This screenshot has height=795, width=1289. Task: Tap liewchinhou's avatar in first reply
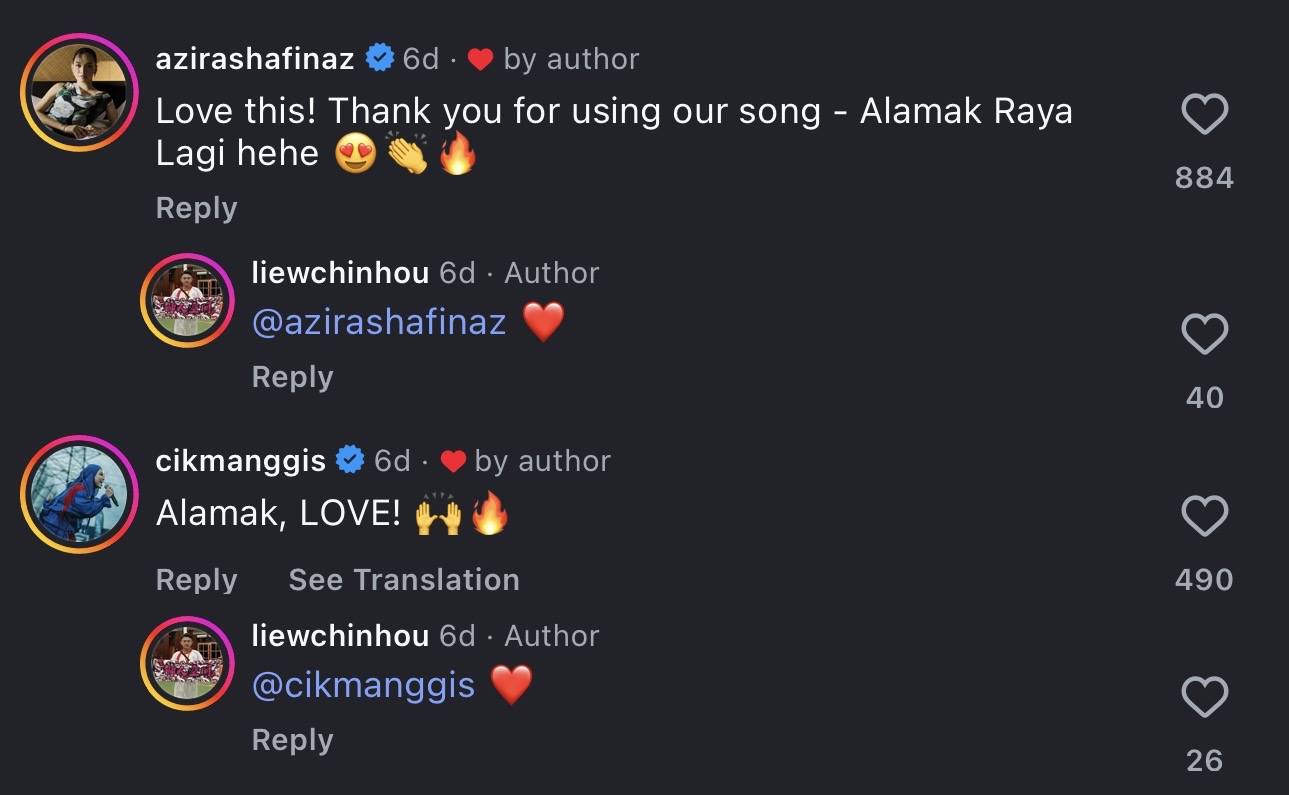[187, 301]
